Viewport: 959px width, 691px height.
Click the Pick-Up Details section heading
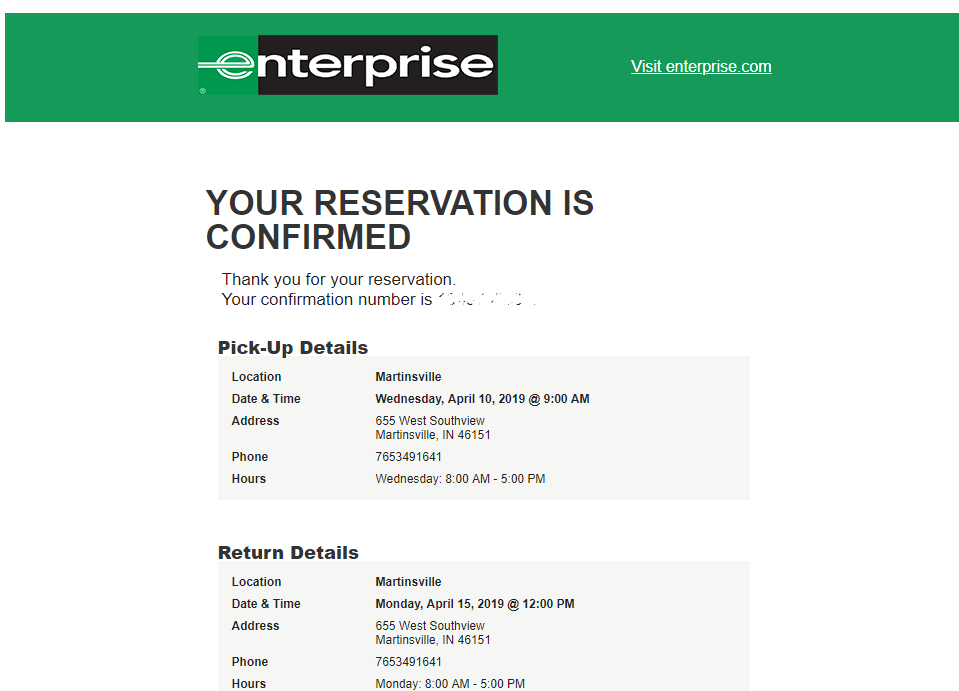[293, 347]
